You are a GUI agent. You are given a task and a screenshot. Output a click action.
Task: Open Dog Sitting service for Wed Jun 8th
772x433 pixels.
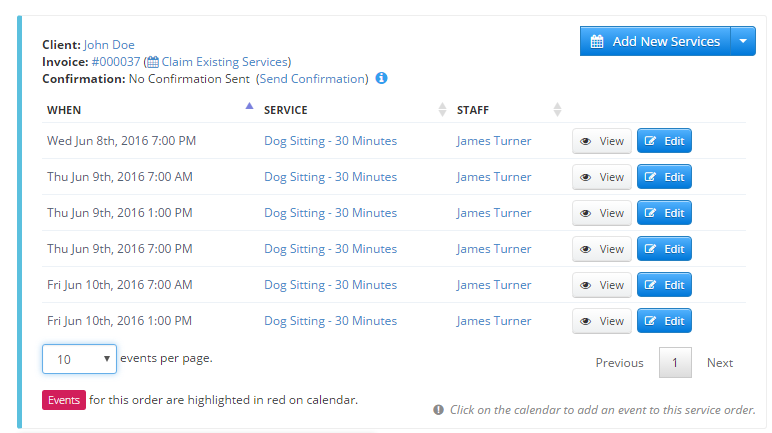[x=330, y=141]
